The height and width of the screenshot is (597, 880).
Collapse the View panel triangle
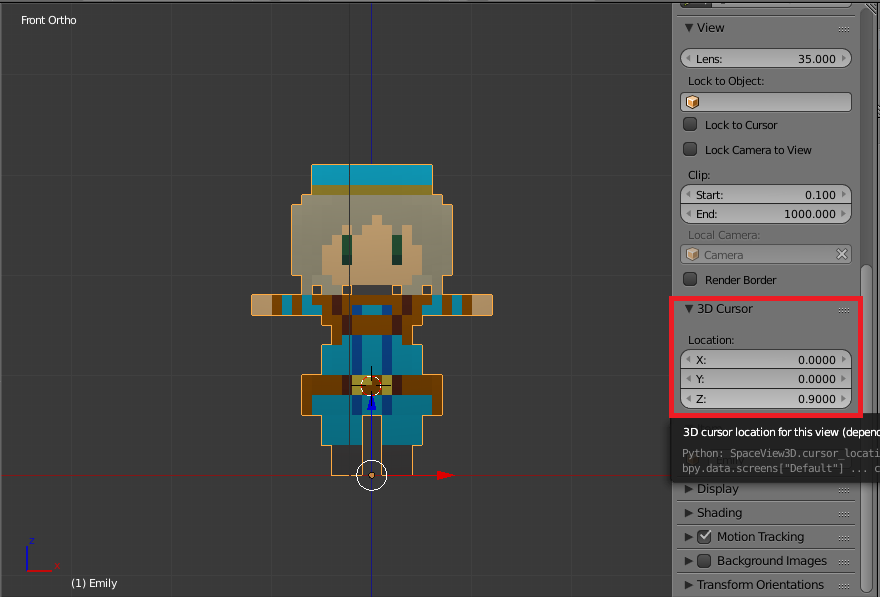[689, 27]
